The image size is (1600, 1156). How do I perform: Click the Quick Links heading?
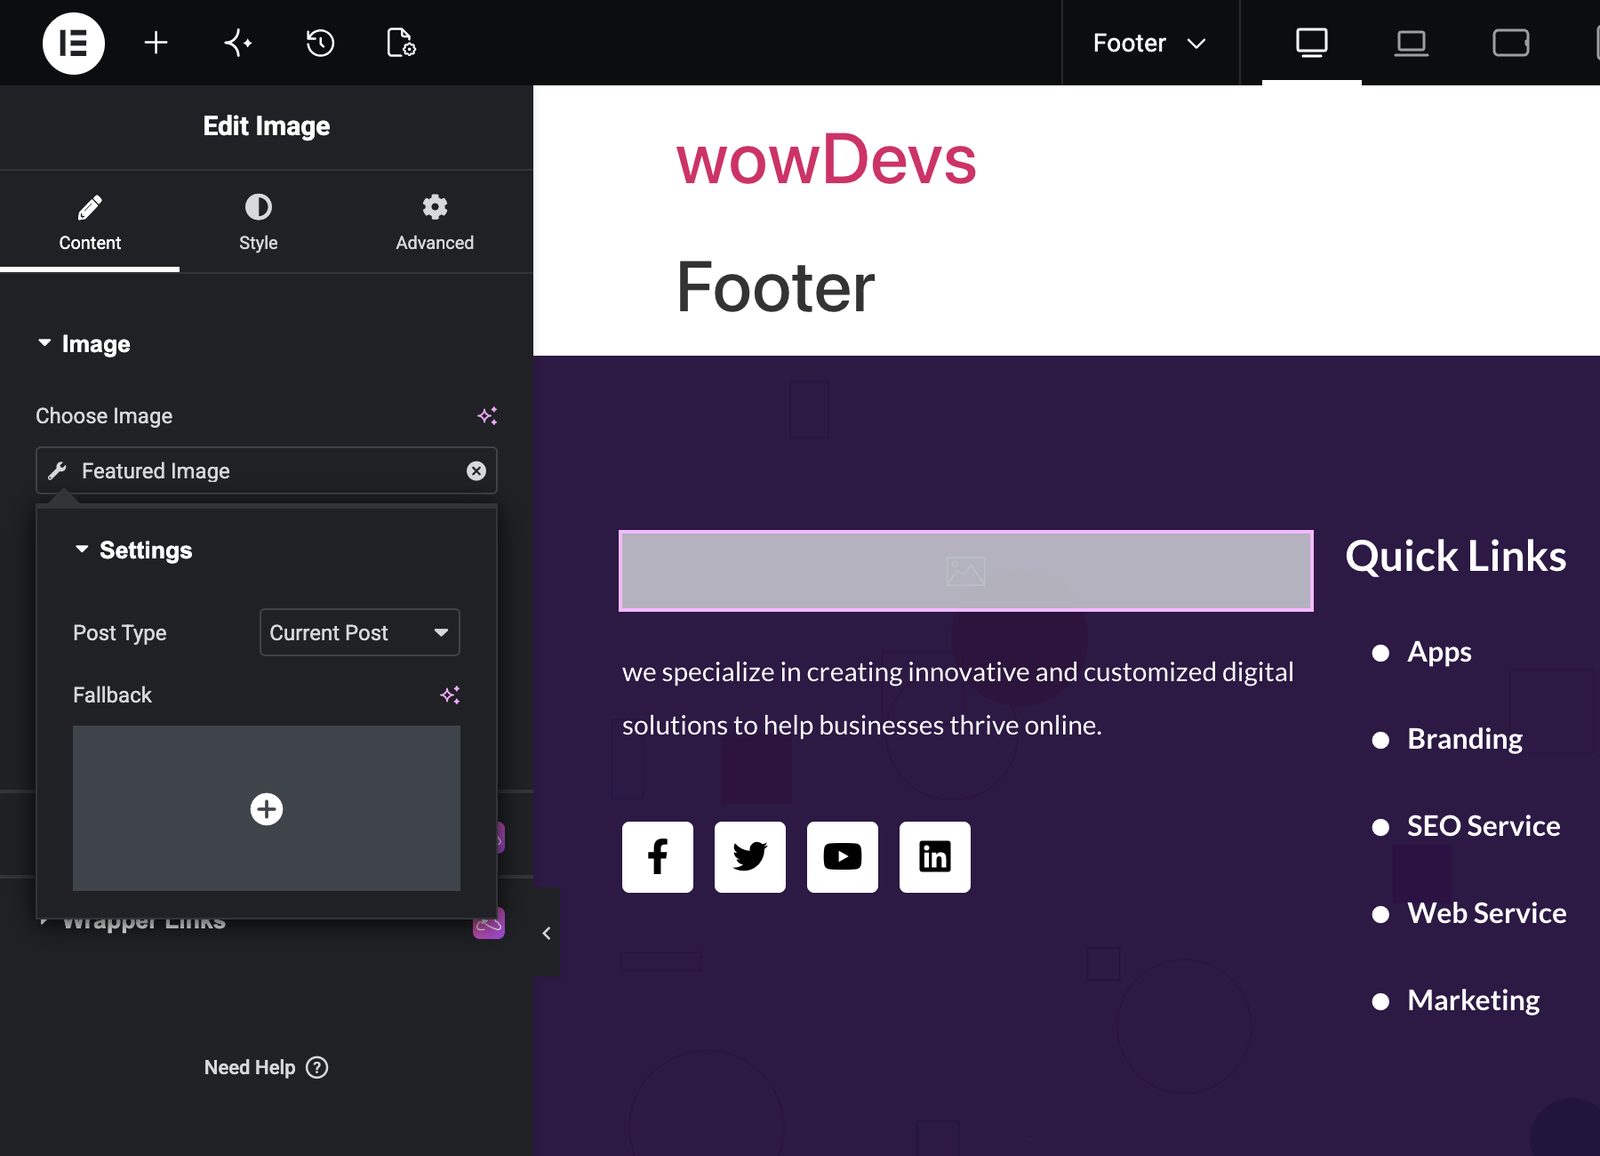[1455, 556]
